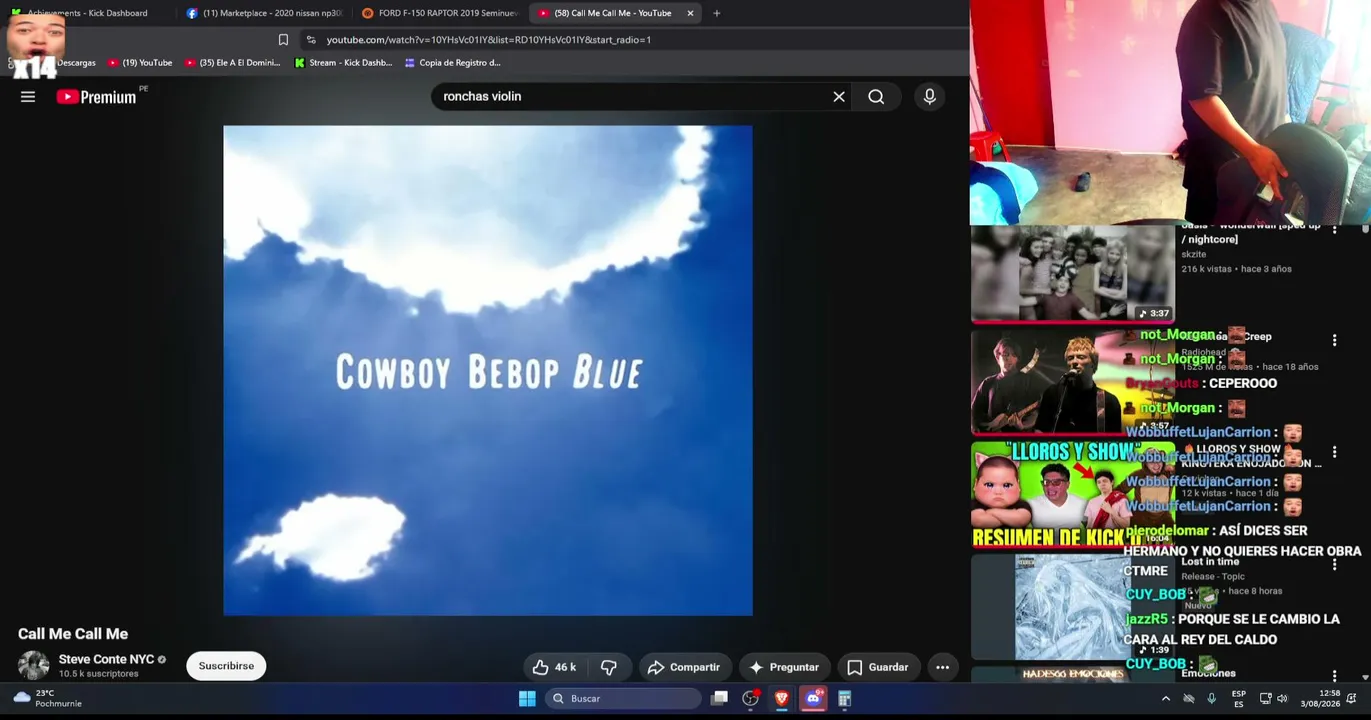
Task: Start voice search with the microphone icon
Action: (x=929, y=97)
